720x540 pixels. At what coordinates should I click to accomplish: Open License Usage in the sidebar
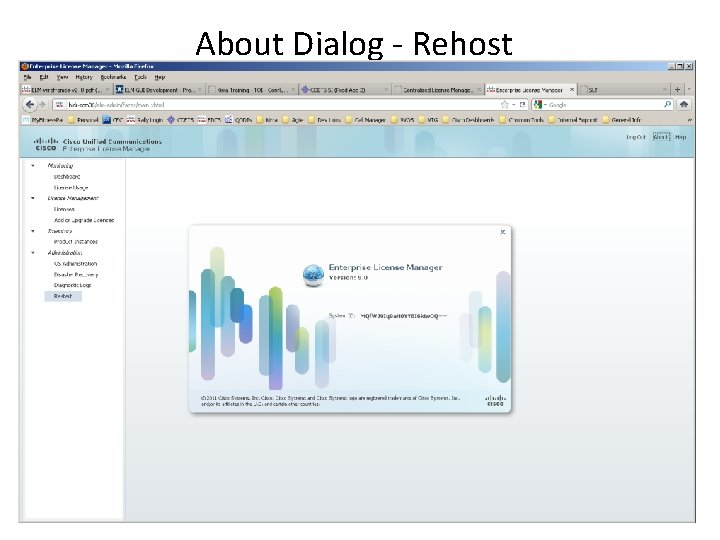pos(71,187)
